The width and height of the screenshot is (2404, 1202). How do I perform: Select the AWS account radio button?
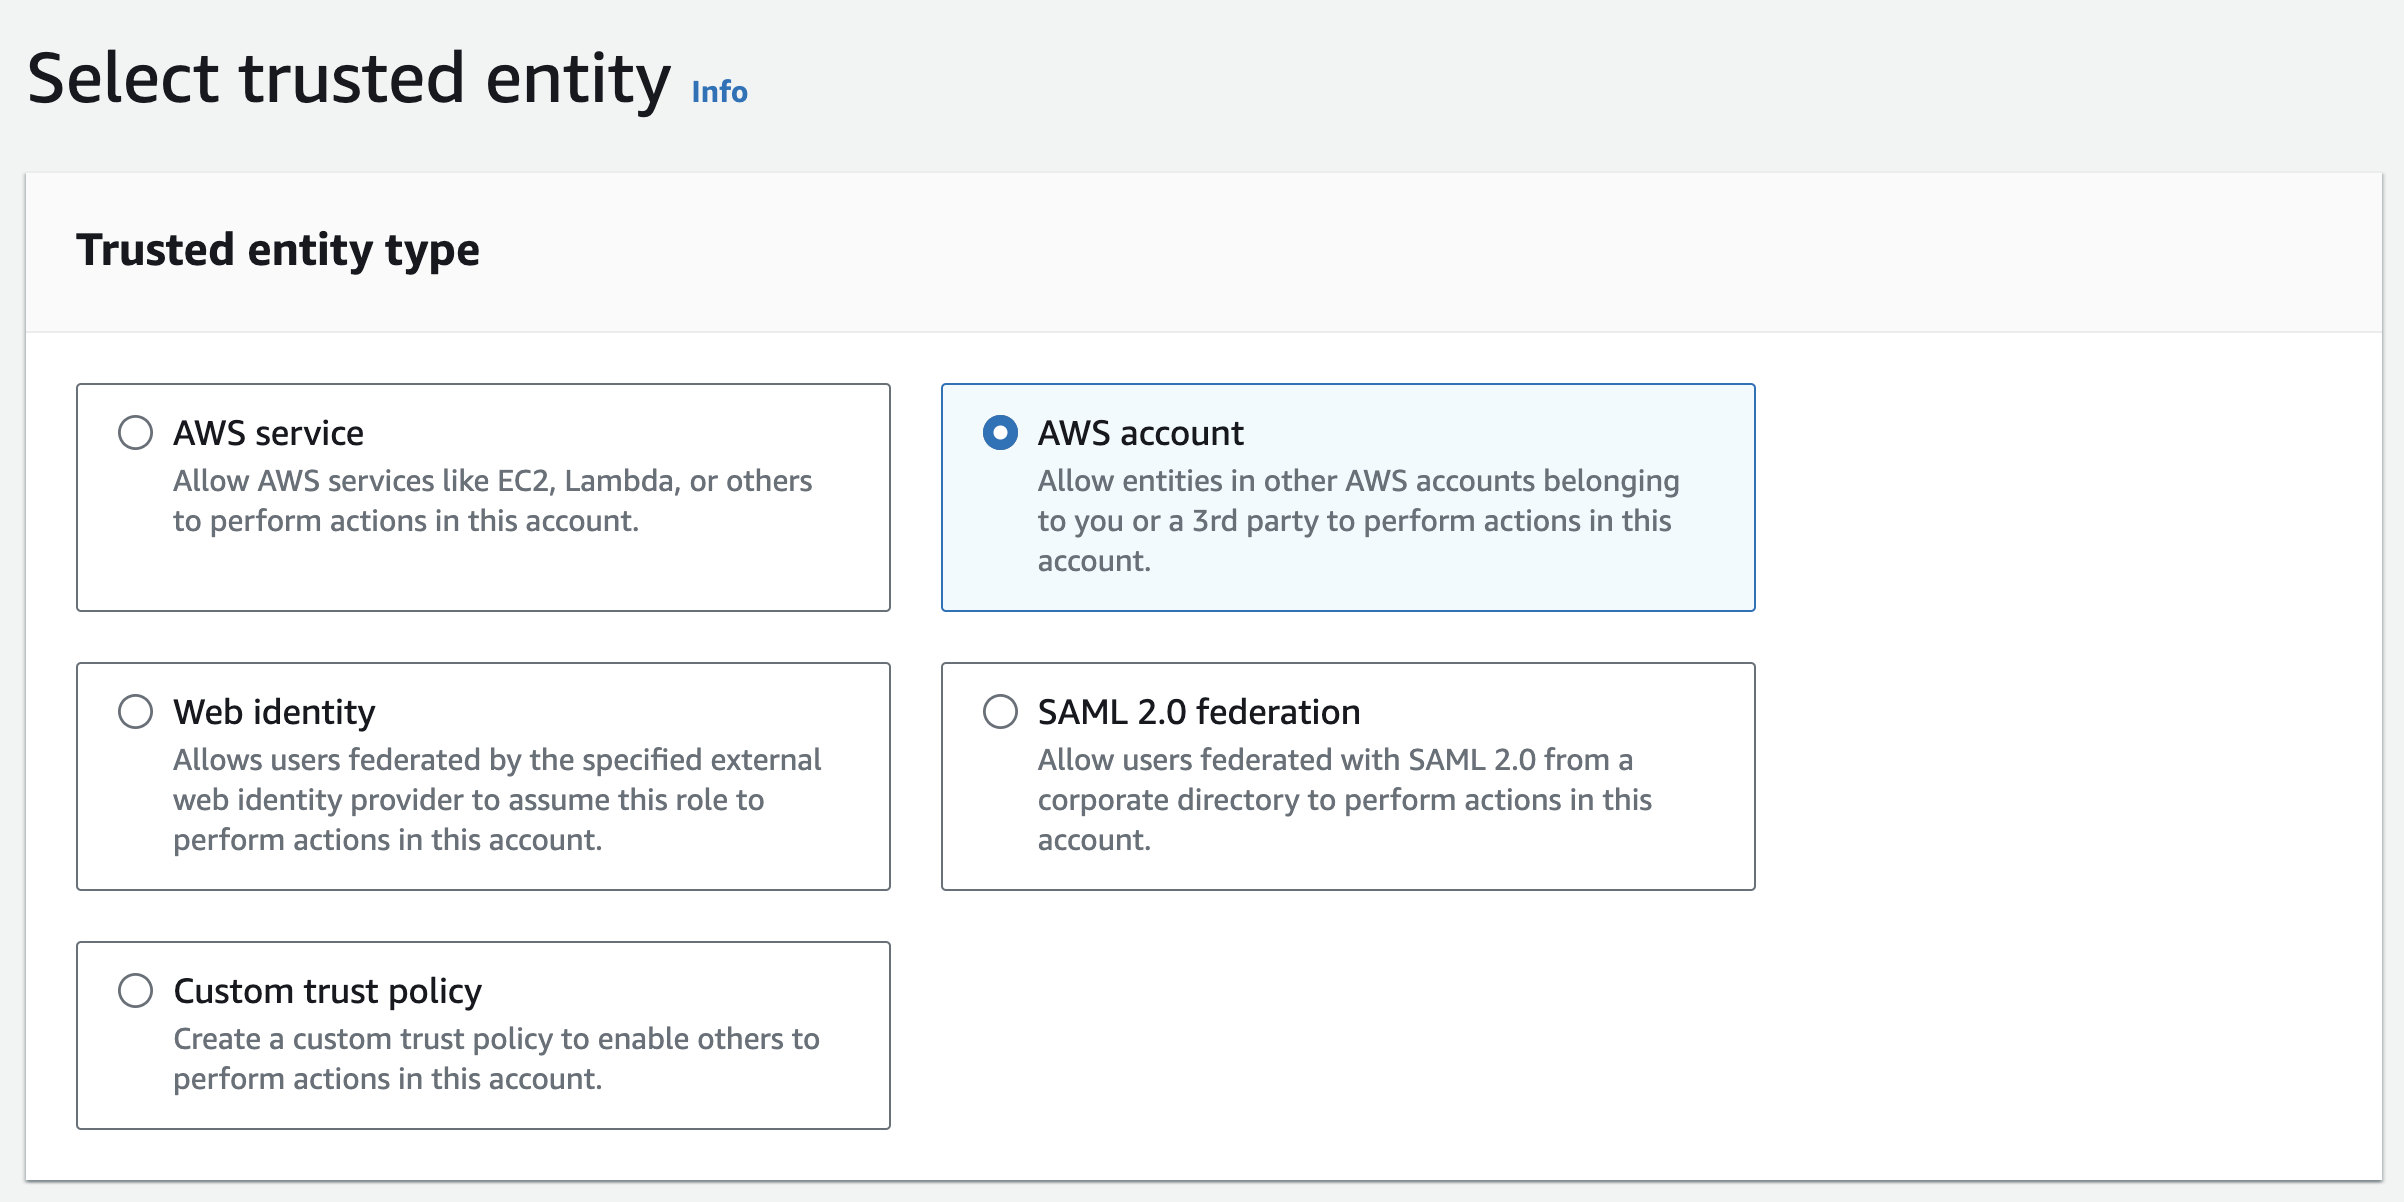(x=1000, y=433)
